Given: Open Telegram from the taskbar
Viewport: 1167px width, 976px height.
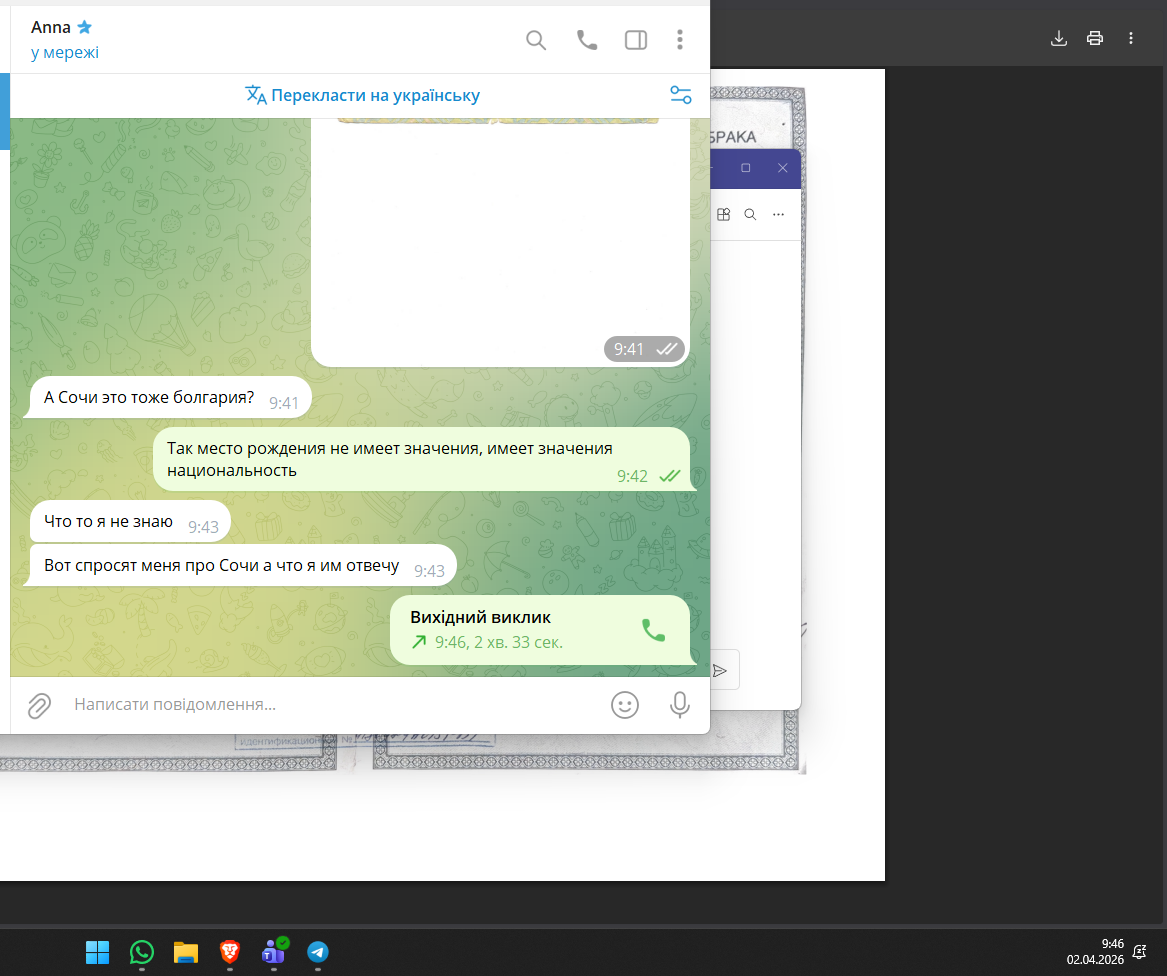Looking at the screenshot, I should click(x=318, y=952).
